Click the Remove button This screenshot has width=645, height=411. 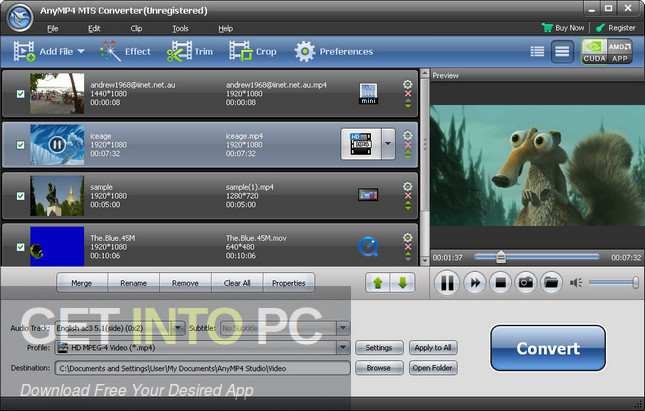click(x=185, y=283)
